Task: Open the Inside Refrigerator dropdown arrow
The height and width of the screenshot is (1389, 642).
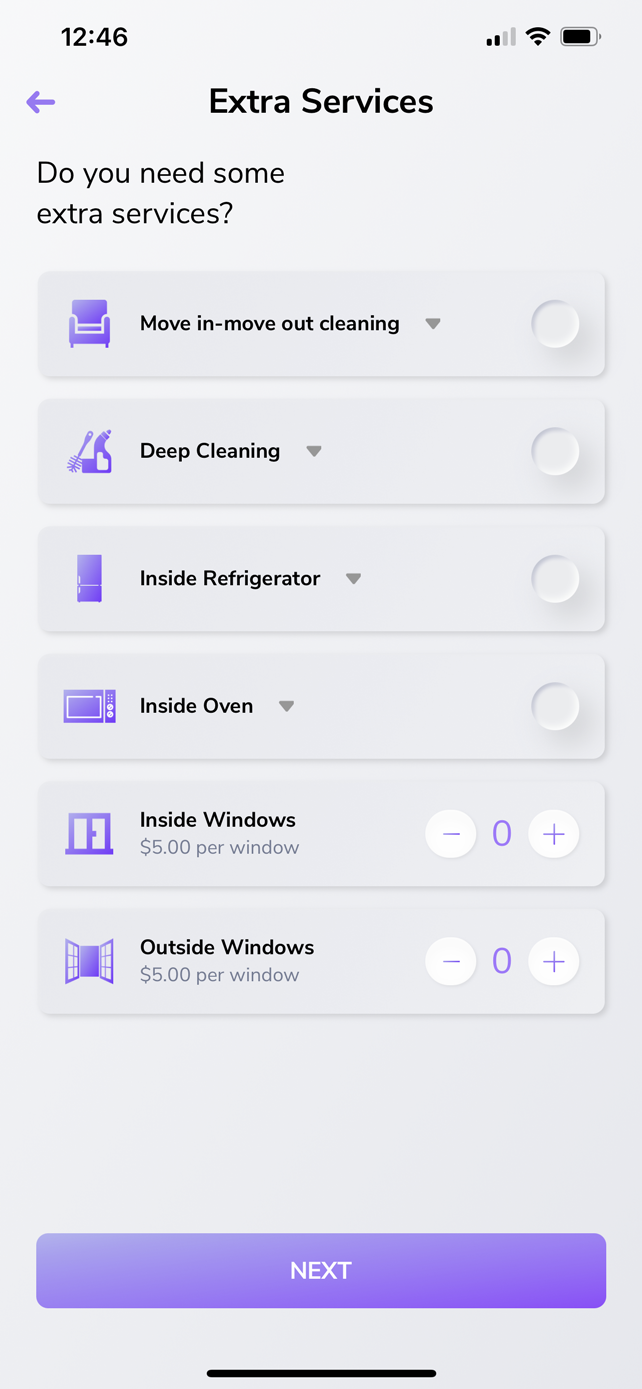Action: [353, 579]
